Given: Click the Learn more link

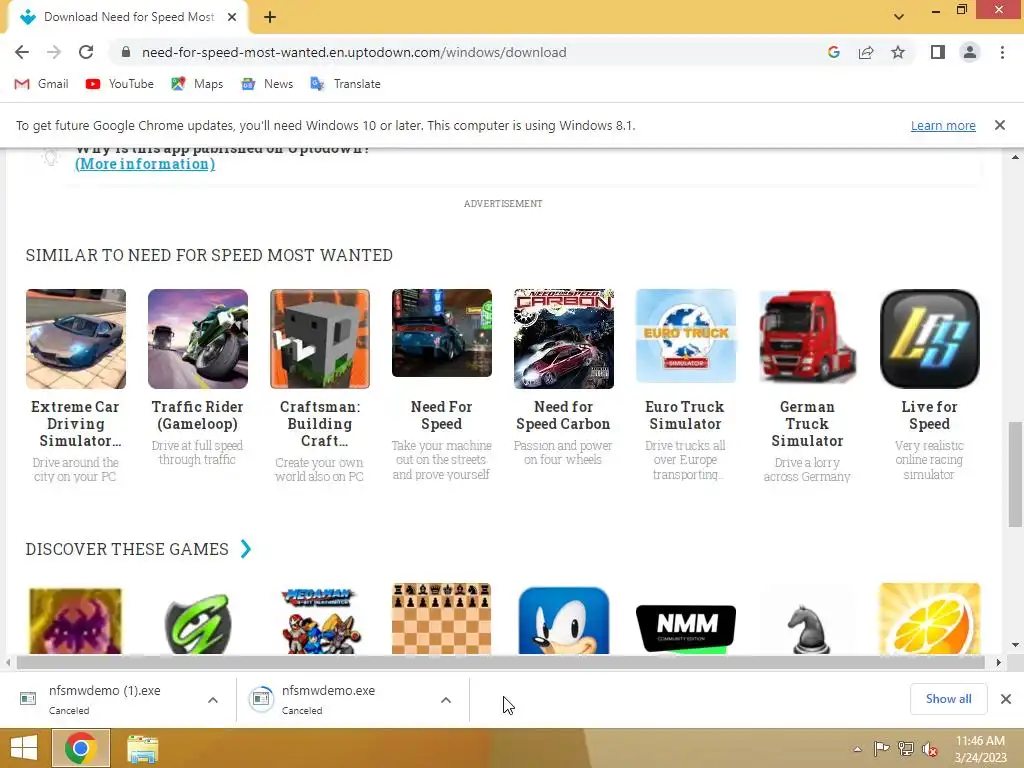Looking at the screenshot, I should coord(943,125).
